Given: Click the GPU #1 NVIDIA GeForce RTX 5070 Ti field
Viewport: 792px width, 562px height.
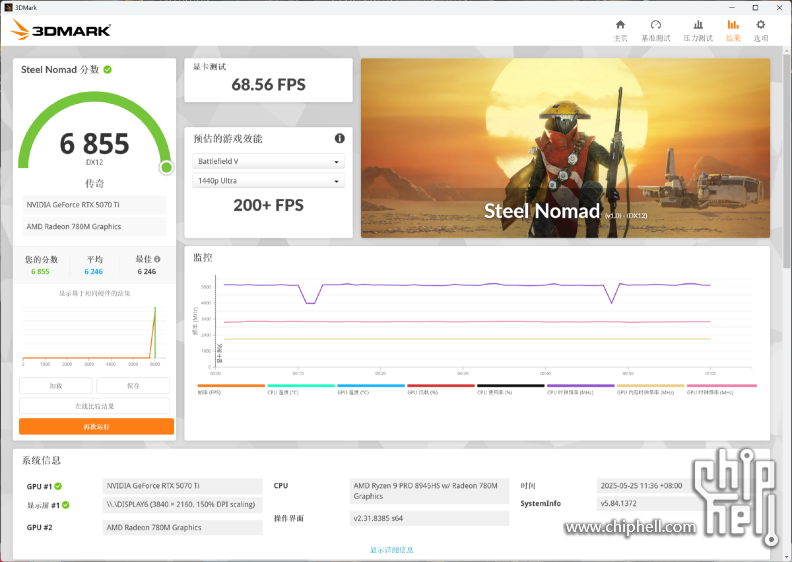Looking at the screenshot, I should pyautogui.click(x=182, y=486).
